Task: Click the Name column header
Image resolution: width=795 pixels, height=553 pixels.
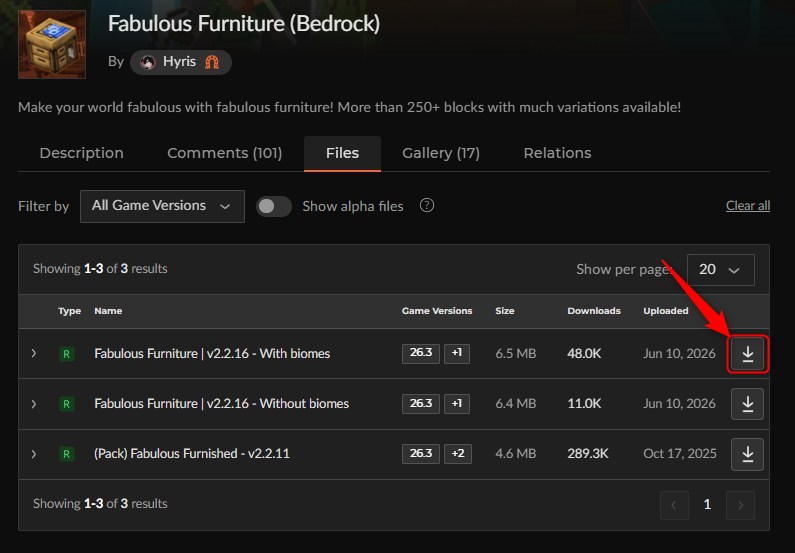Action: [x=108, y=311]
